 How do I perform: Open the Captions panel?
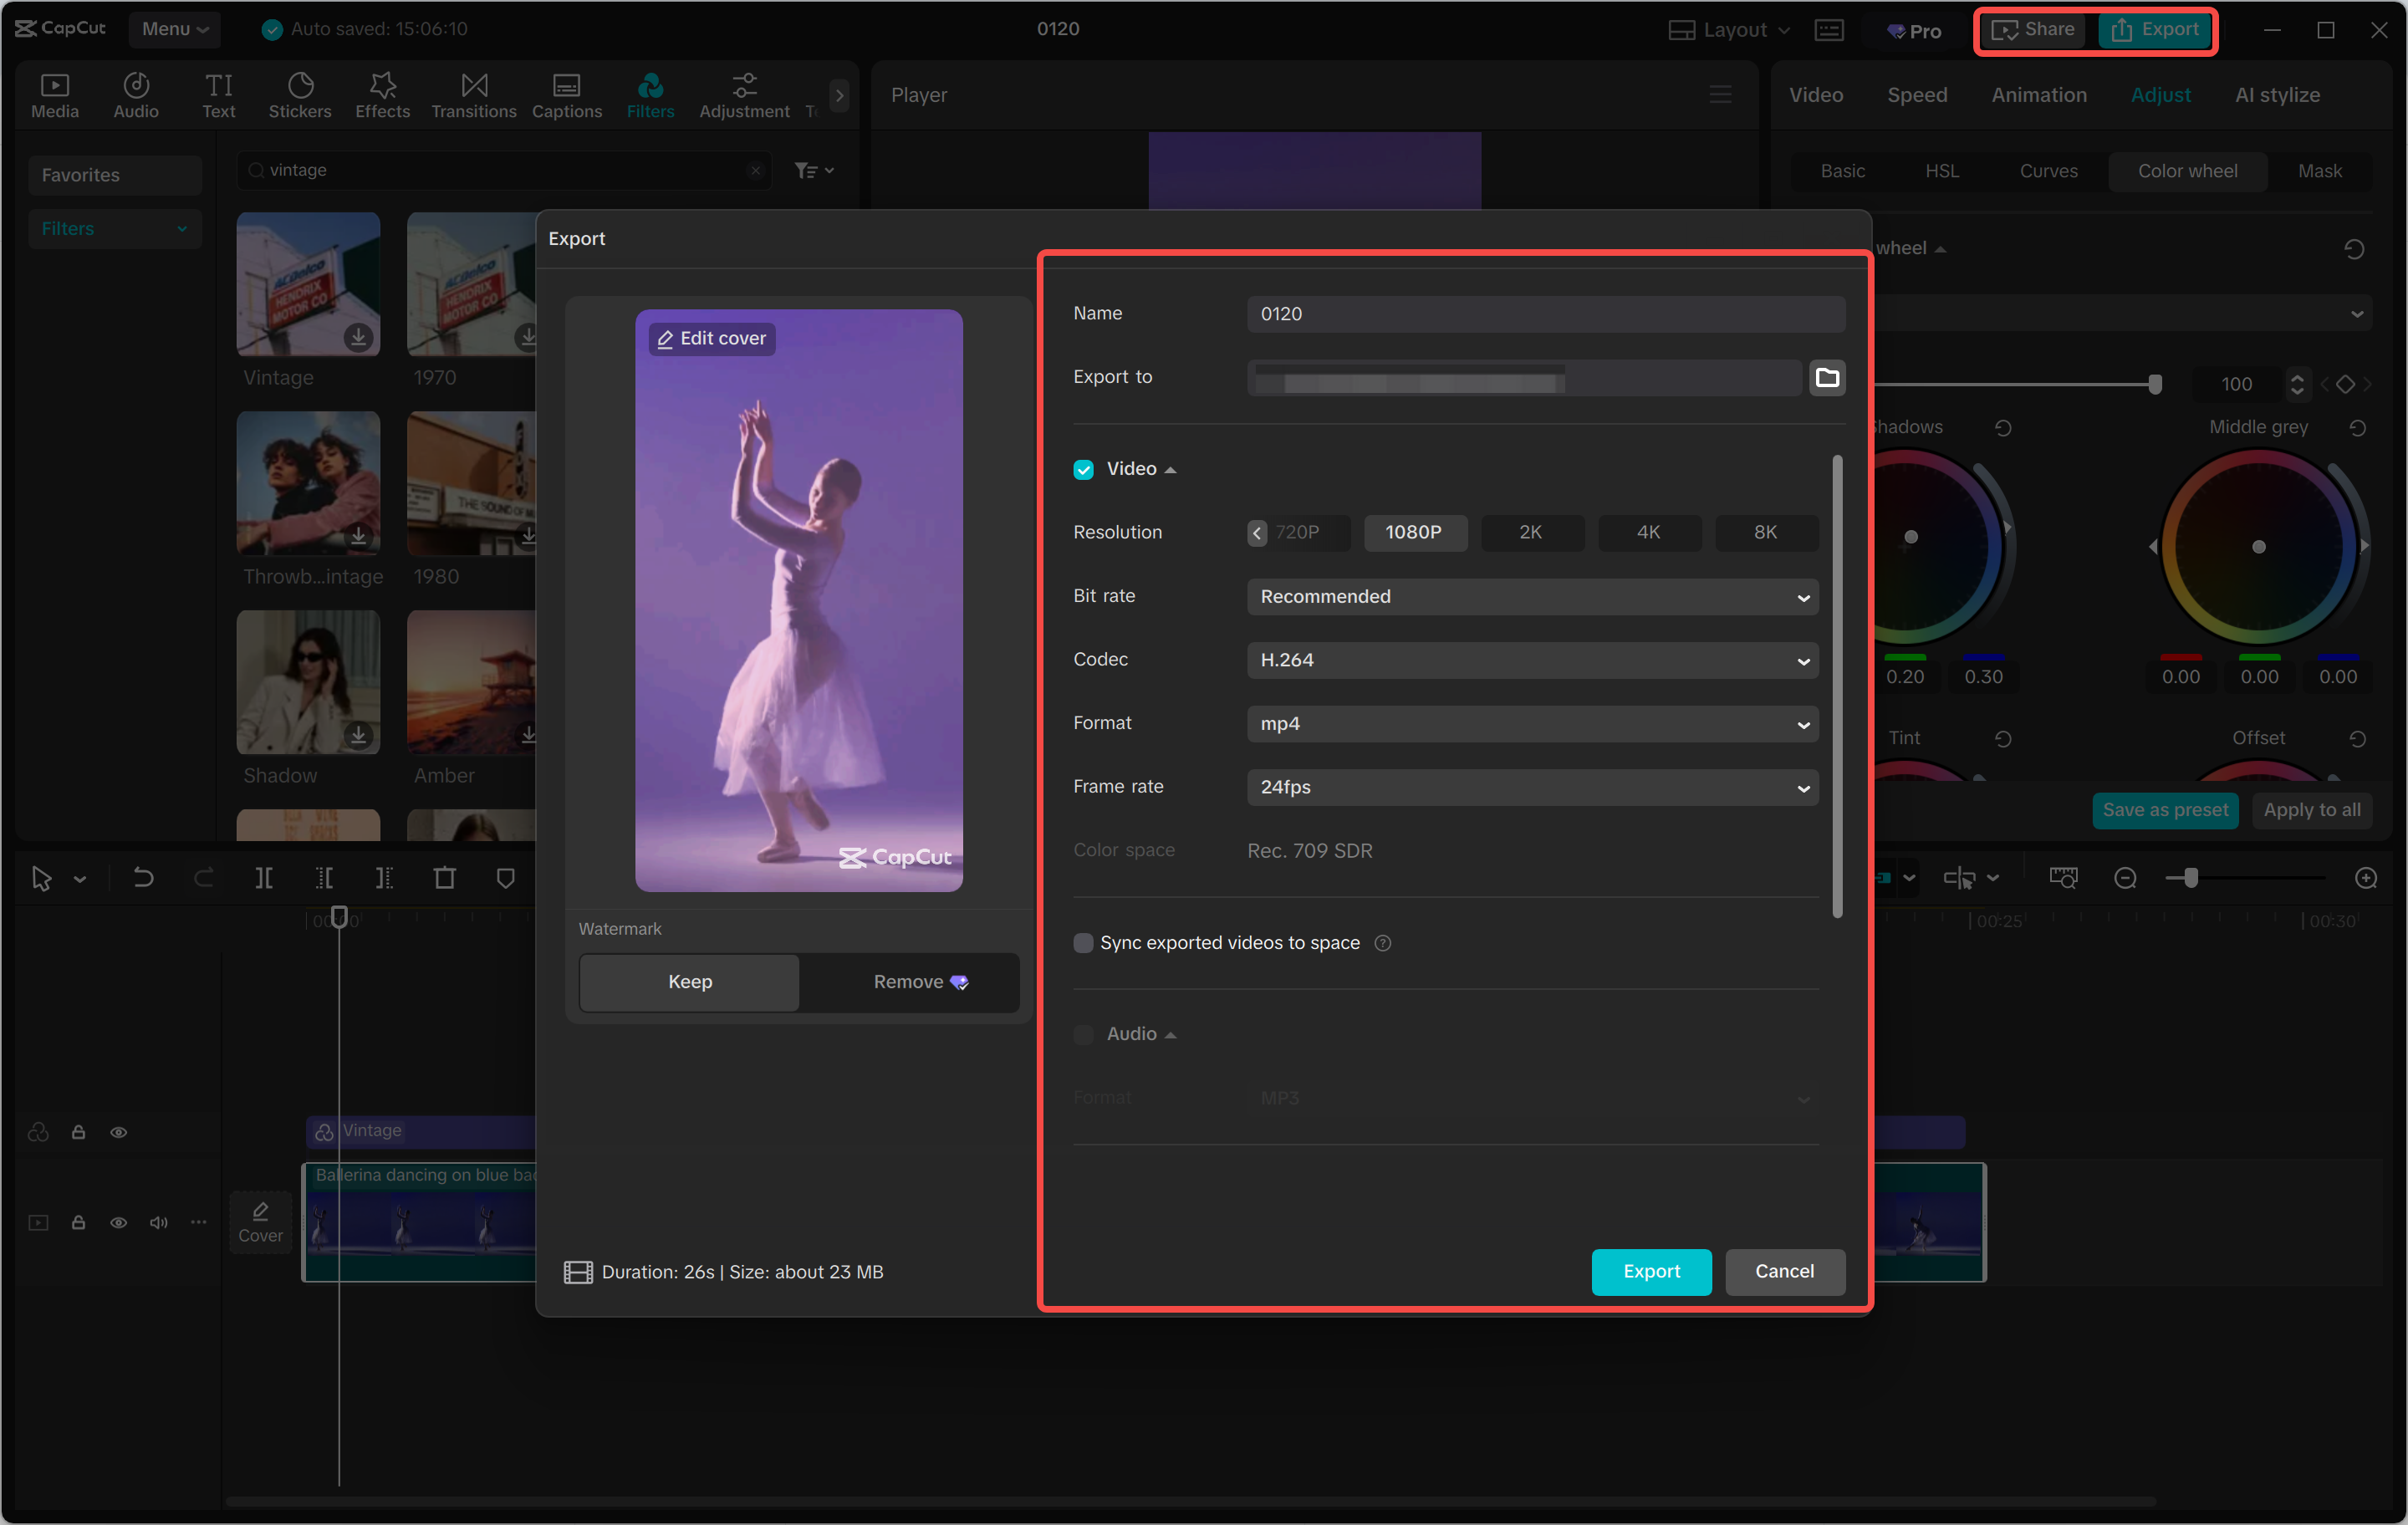566,95
